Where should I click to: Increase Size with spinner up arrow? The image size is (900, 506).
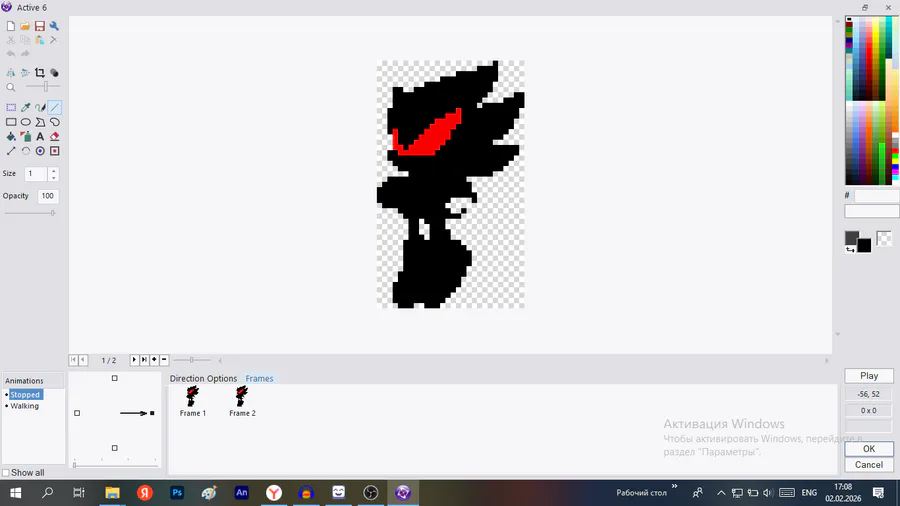(x=53, y=170)
